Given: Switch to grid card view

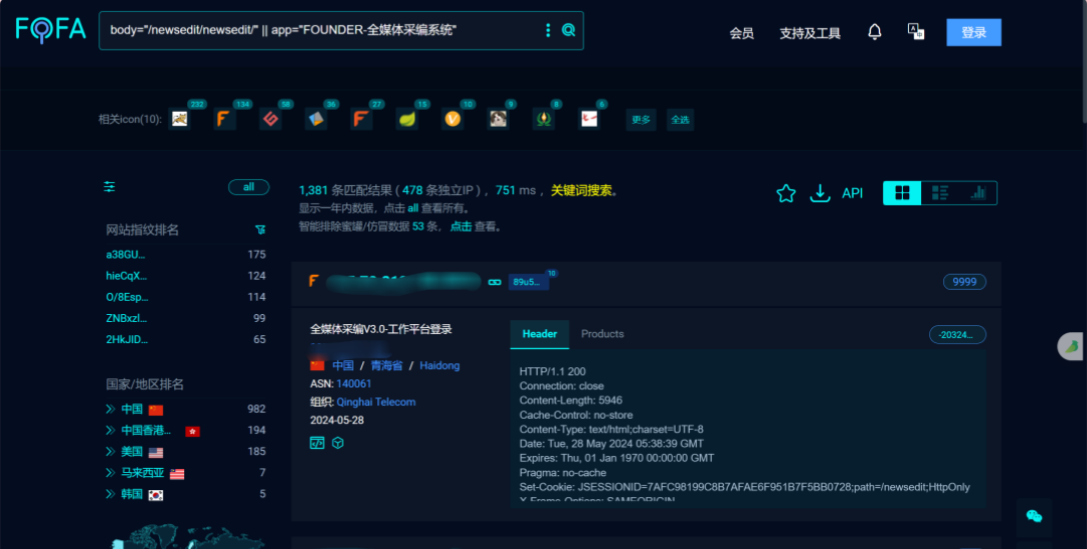Looking at the screenshot, I should 902,193.
